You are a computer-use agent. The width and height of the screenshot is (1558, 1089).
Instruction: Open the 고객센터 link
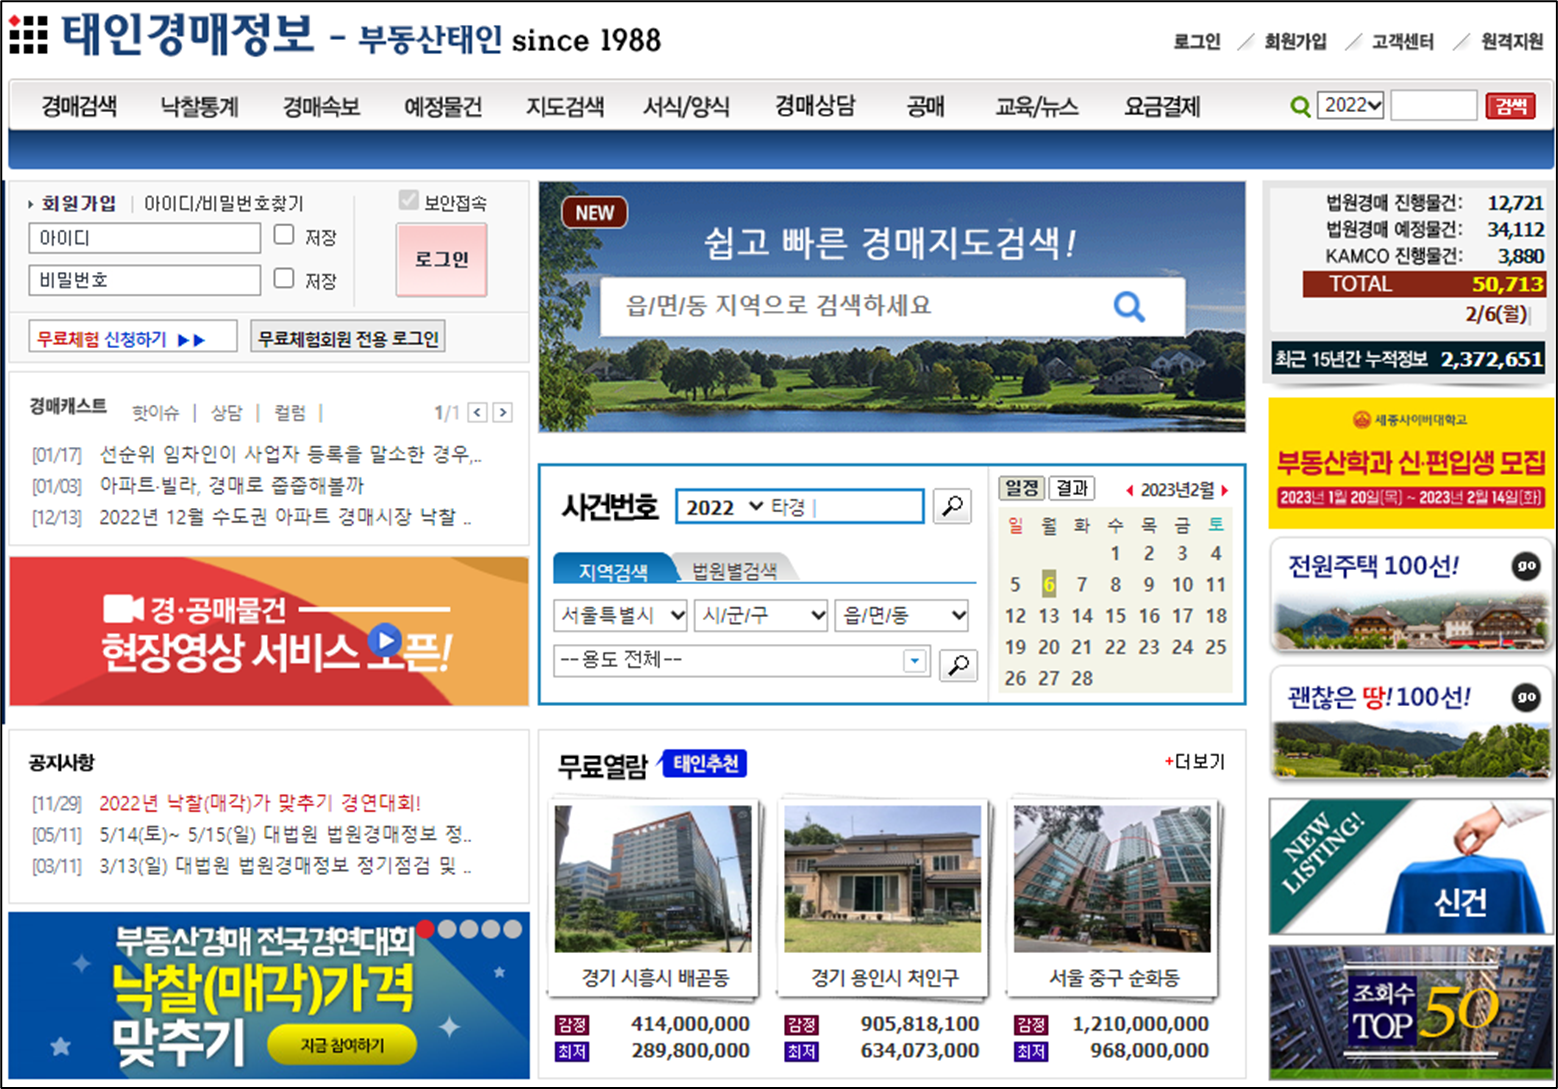click(x=1403, y=41)
